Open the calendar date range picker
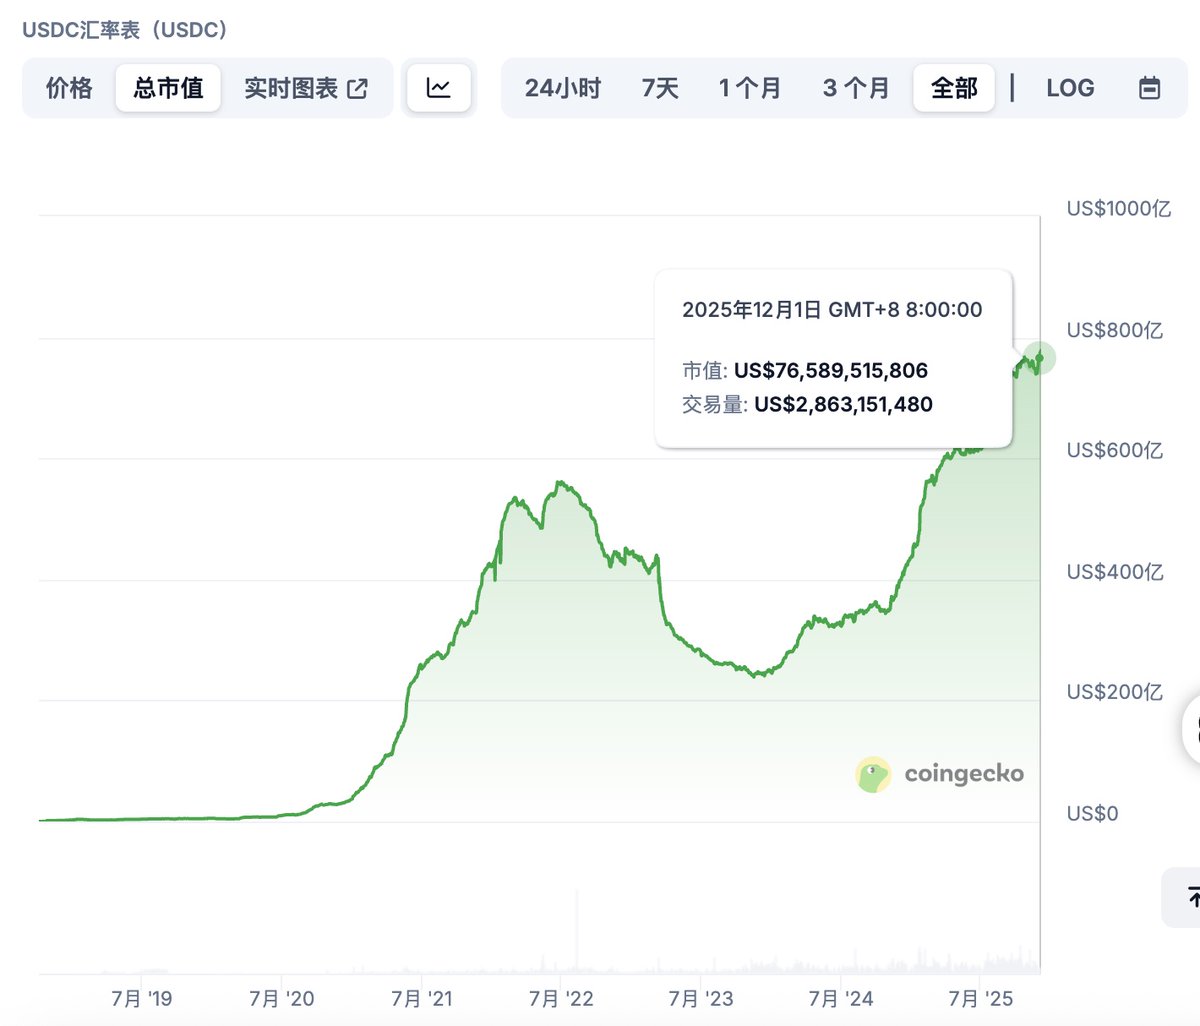This screenshot has width=1200, height=1026. (x=1150, y=88)
